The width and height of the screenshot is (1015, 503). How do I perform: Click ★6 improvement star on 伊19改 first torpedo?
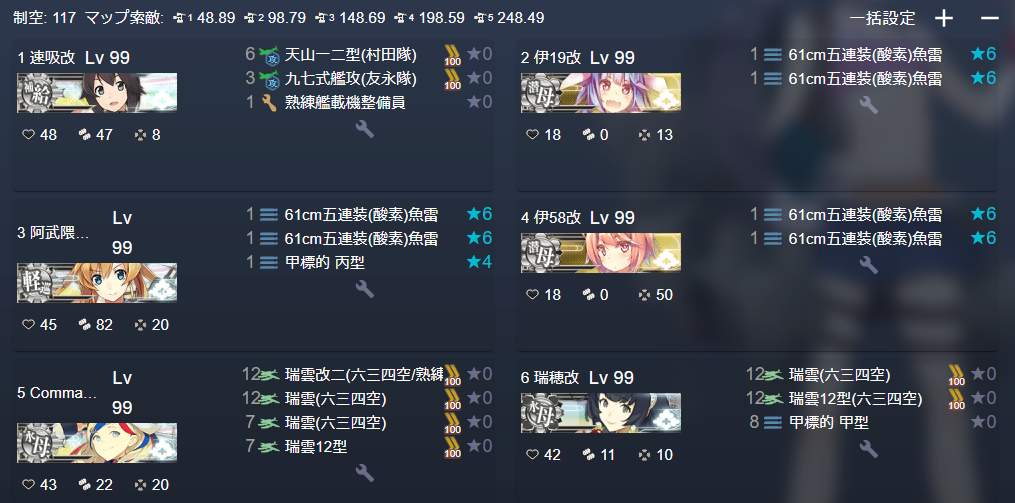[983, 54]
